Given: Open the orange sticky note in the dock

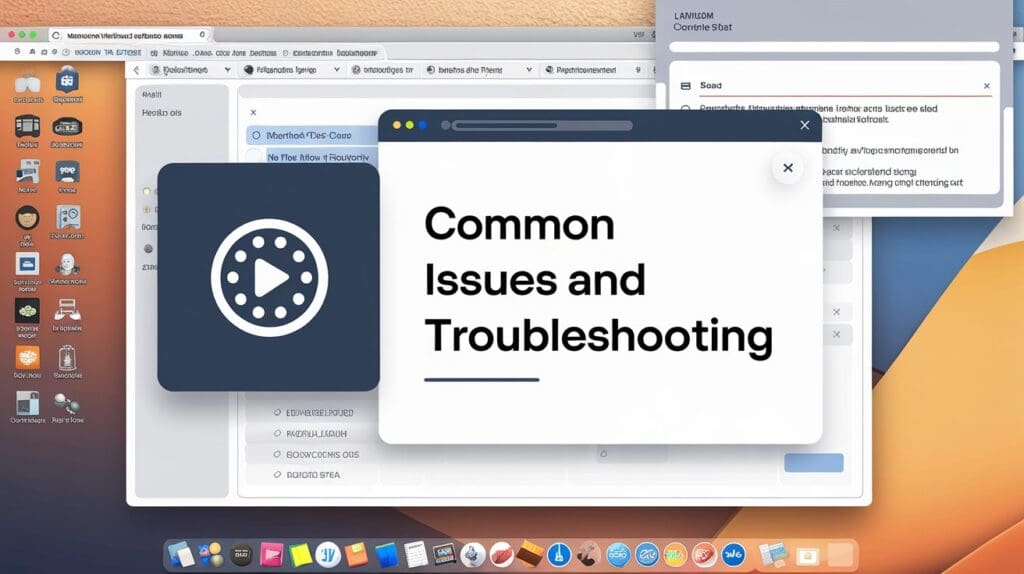Looking at the screenshot, I should [x=357, y=555].
